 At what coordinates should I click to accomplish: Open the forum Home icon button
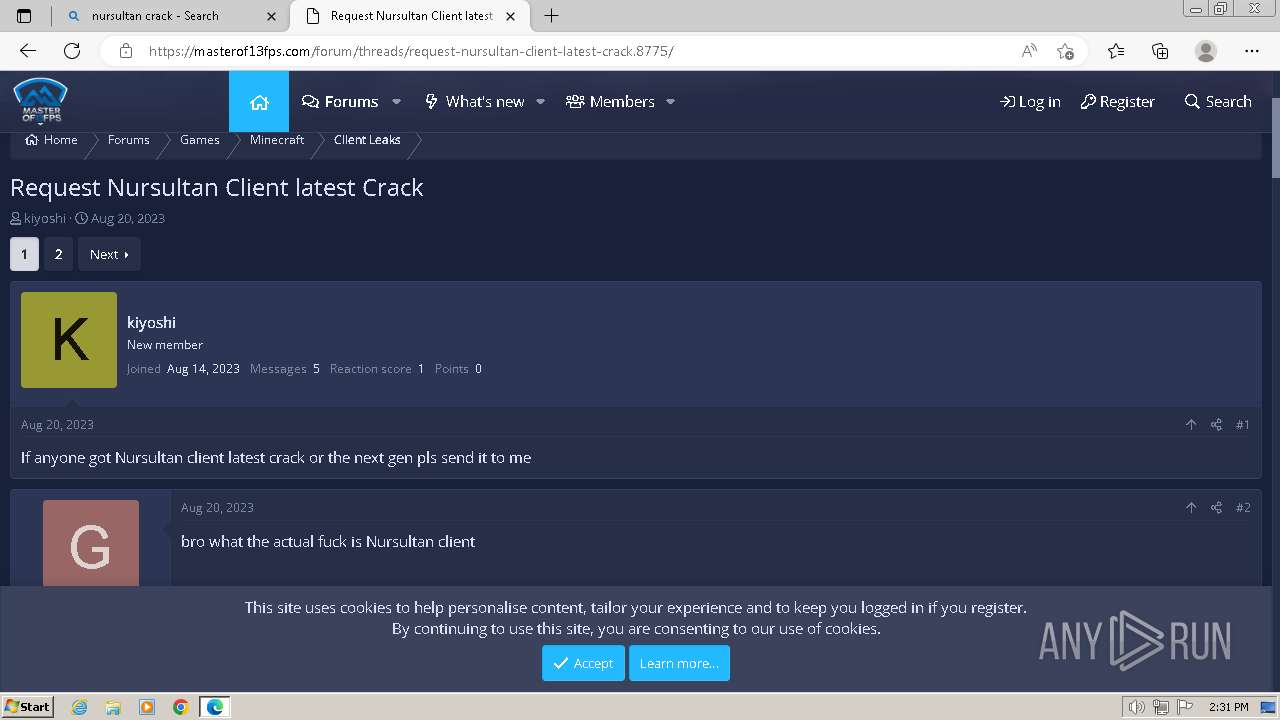pos(259,102)
